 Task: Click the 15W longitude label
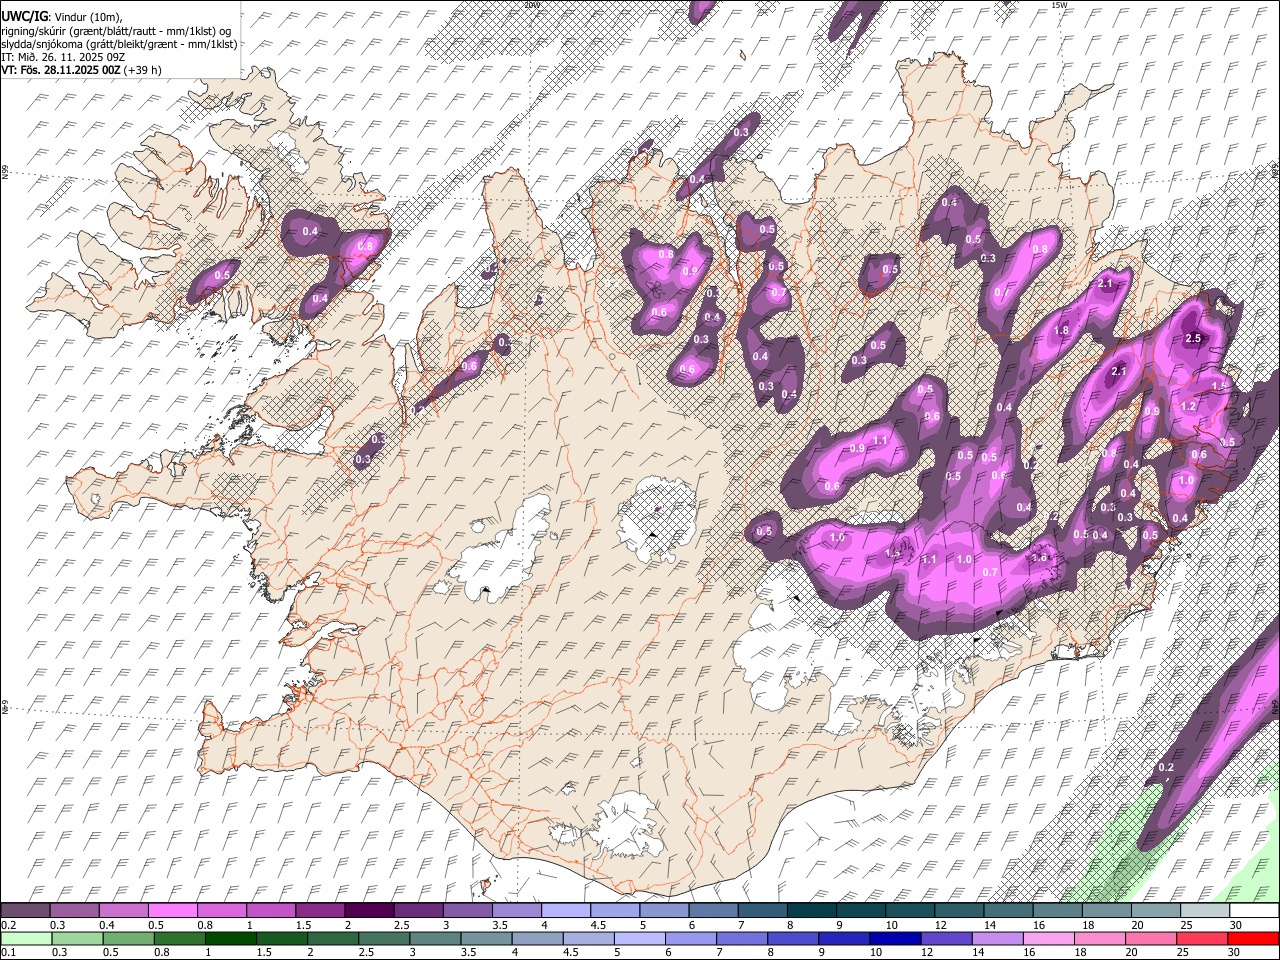click(x=1059, y=5)
